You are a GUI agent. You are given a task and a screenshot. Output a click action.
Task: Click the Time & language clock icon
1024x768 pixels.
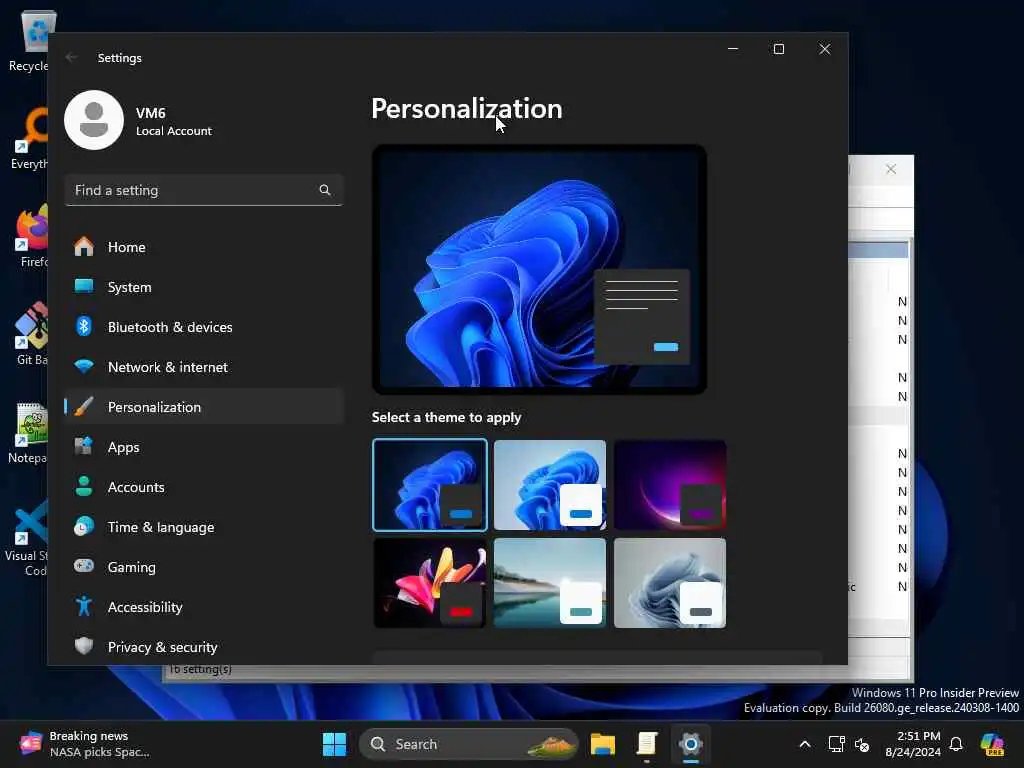(84, 526)
